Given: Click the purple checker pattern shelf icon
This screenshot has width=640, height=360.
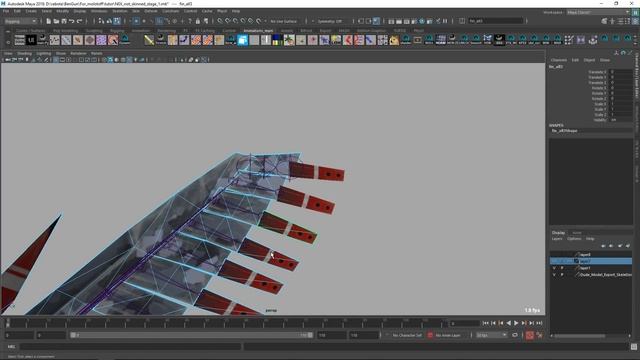Looking at the screenshot, I should click(101, 40).
